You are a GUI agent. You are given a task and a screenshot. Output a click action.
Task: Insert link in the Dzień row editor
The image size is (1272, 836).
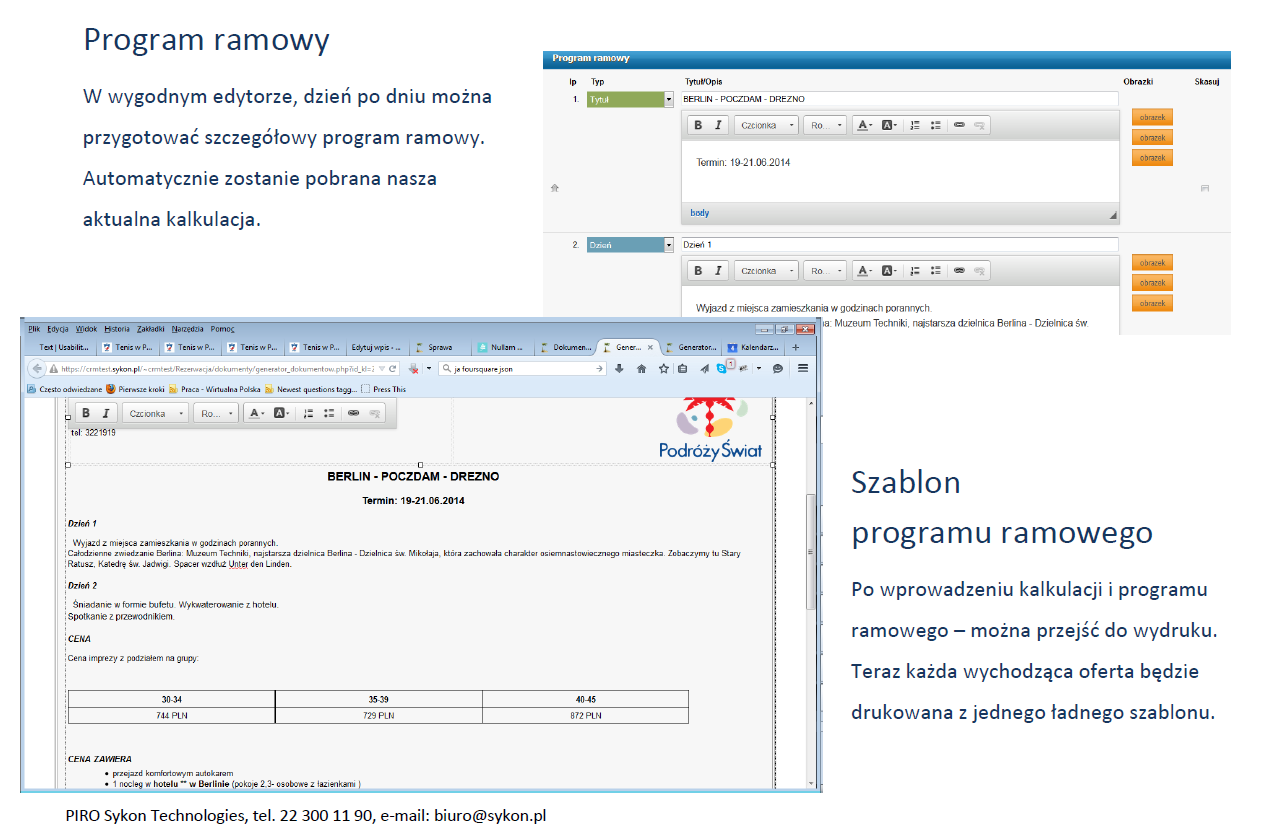tap(959, 270)
